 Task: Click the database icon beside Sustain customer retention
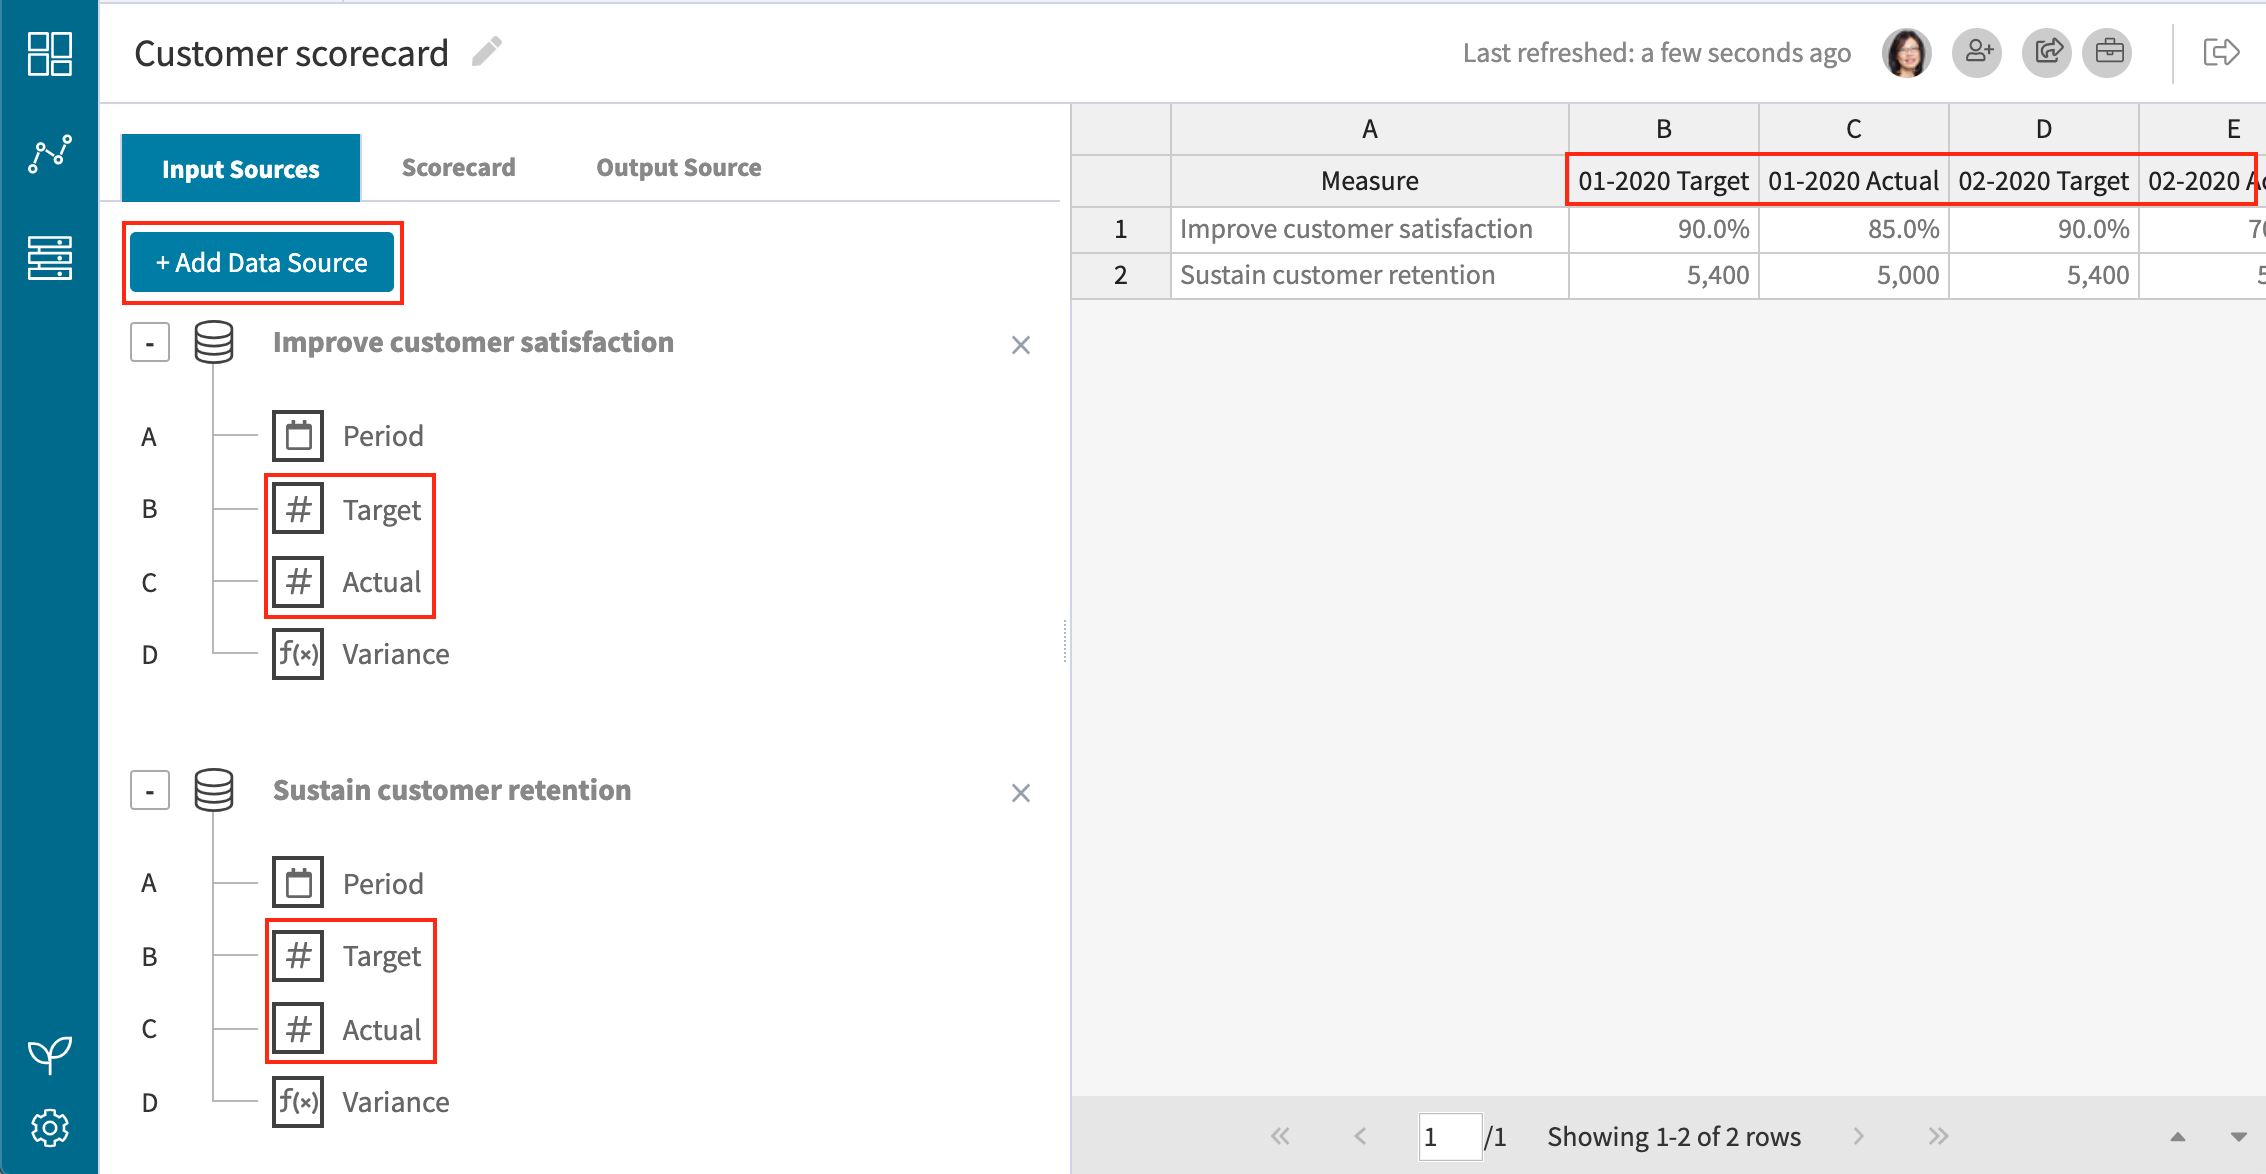pos(214,789)
